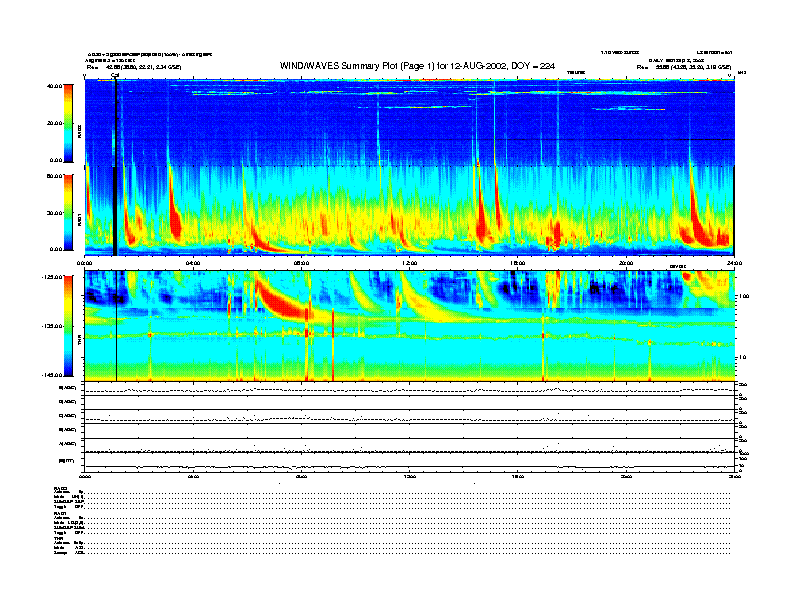Click the 10 tick label on the TNR frequency axis

[743, 358]
